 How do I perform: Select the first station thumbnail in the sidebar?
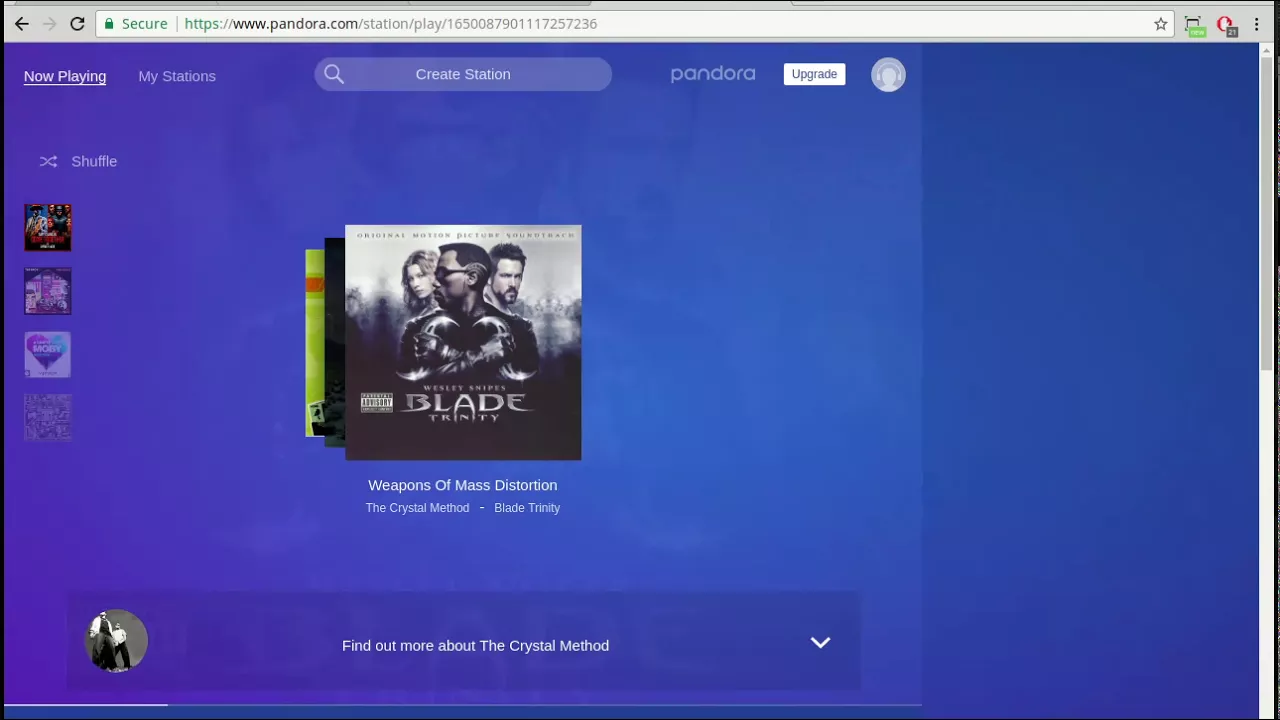[48, 227]
